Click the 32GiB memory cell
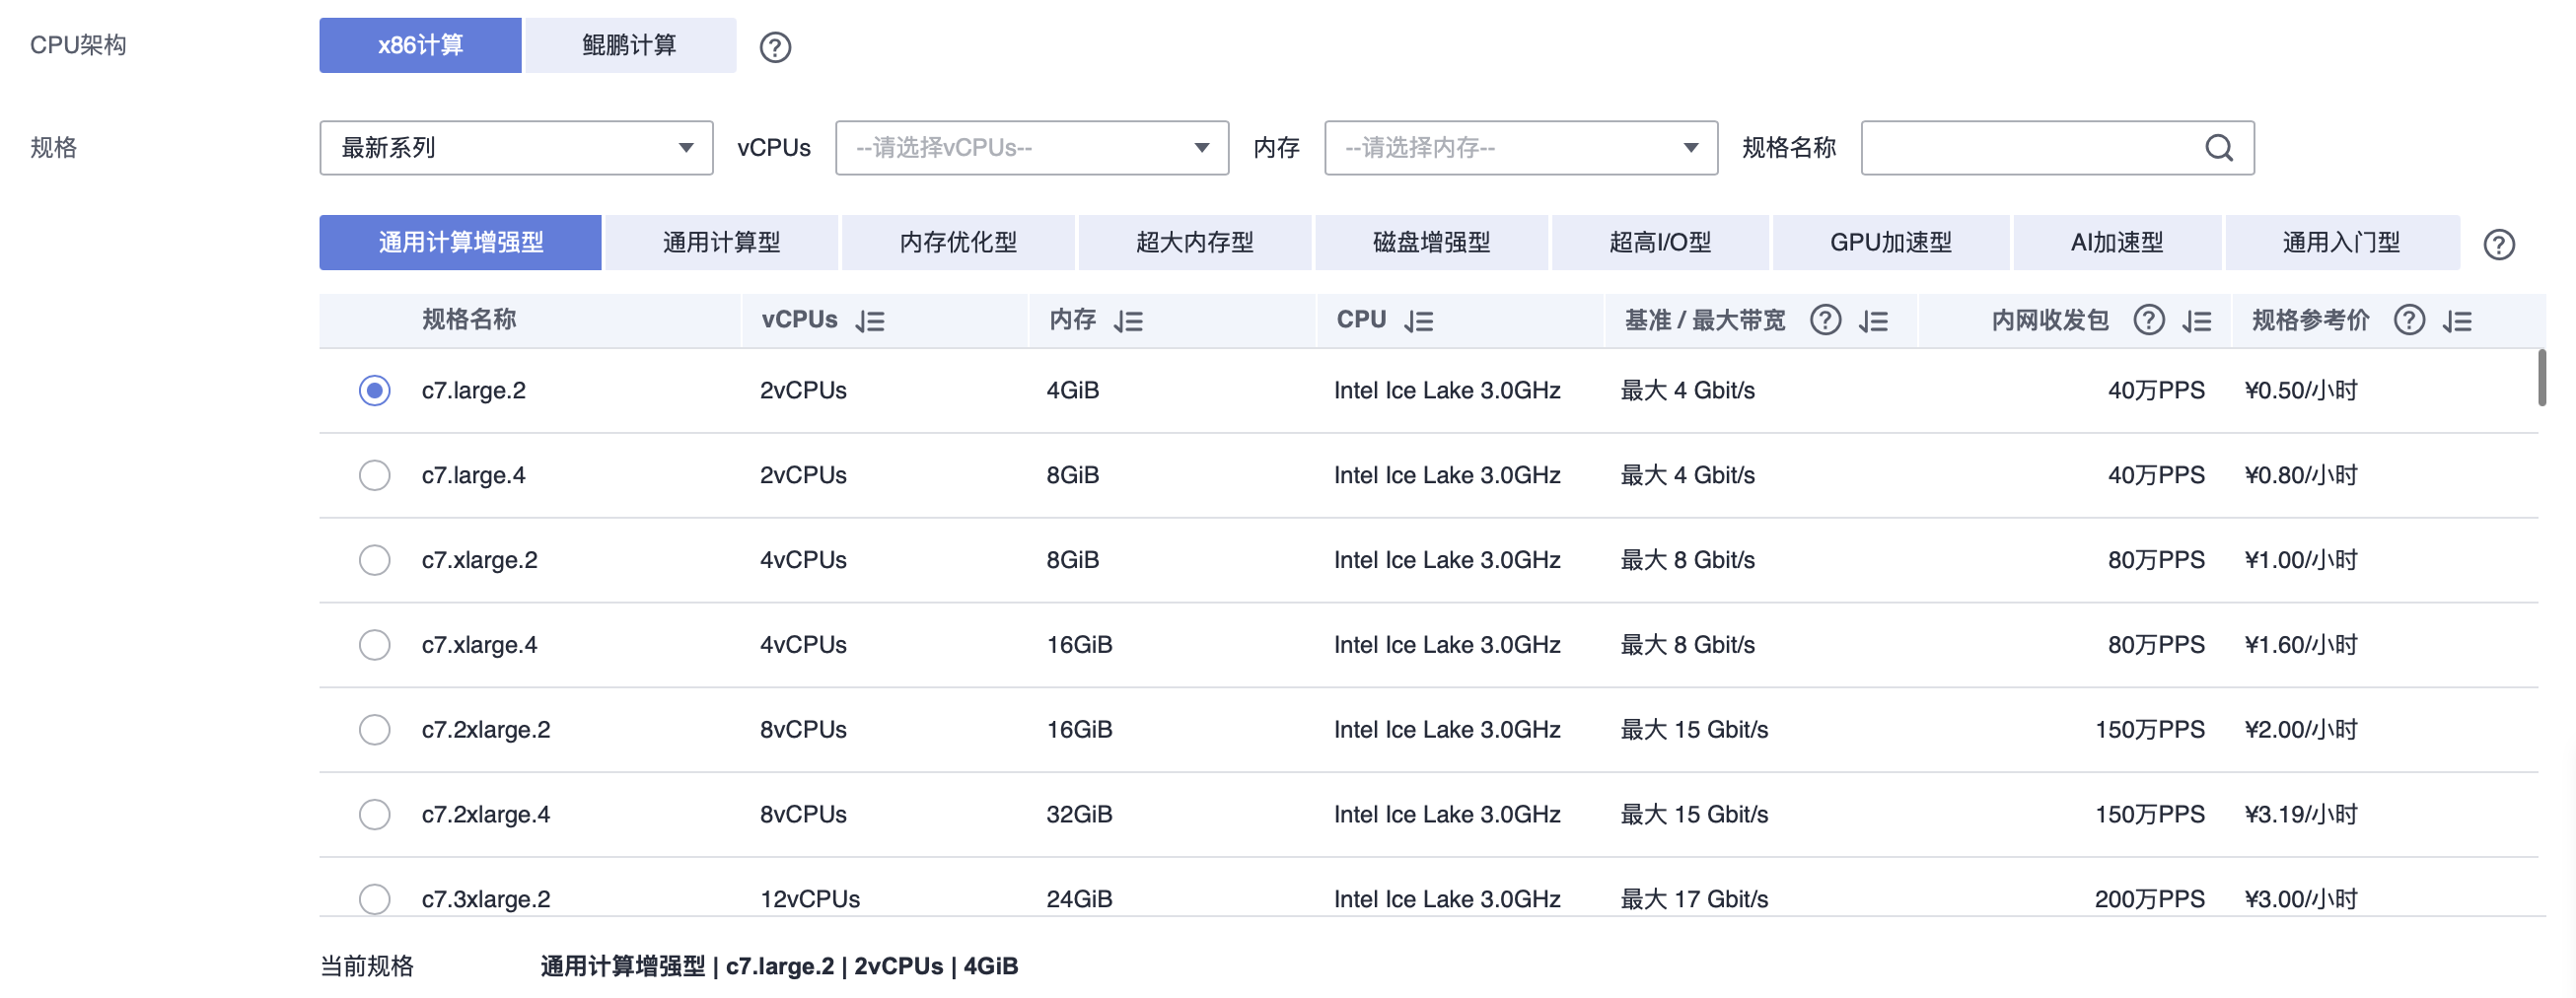This screenshot has height=998, width=2576. (1079, 815)
